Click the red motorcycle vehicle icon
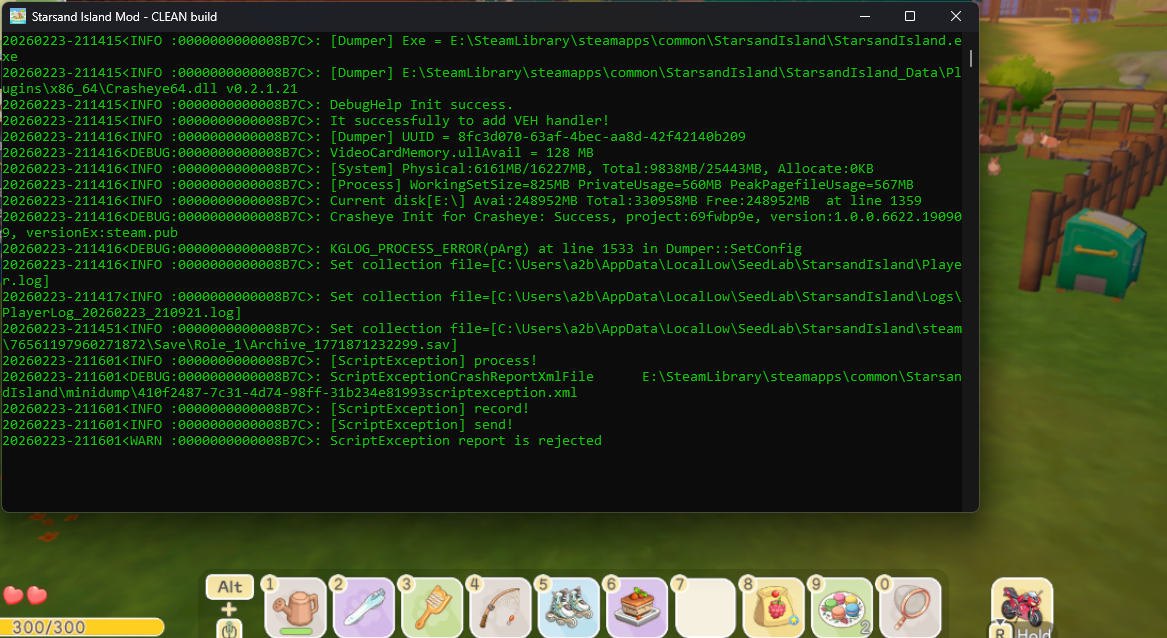 (x=1022, y=604)
